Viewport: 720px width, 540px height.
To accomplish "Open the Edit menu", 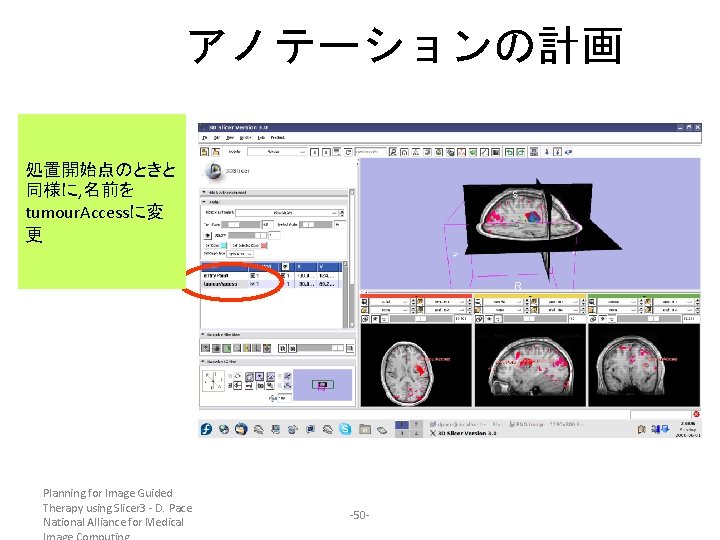I will (x=216, y=138).
